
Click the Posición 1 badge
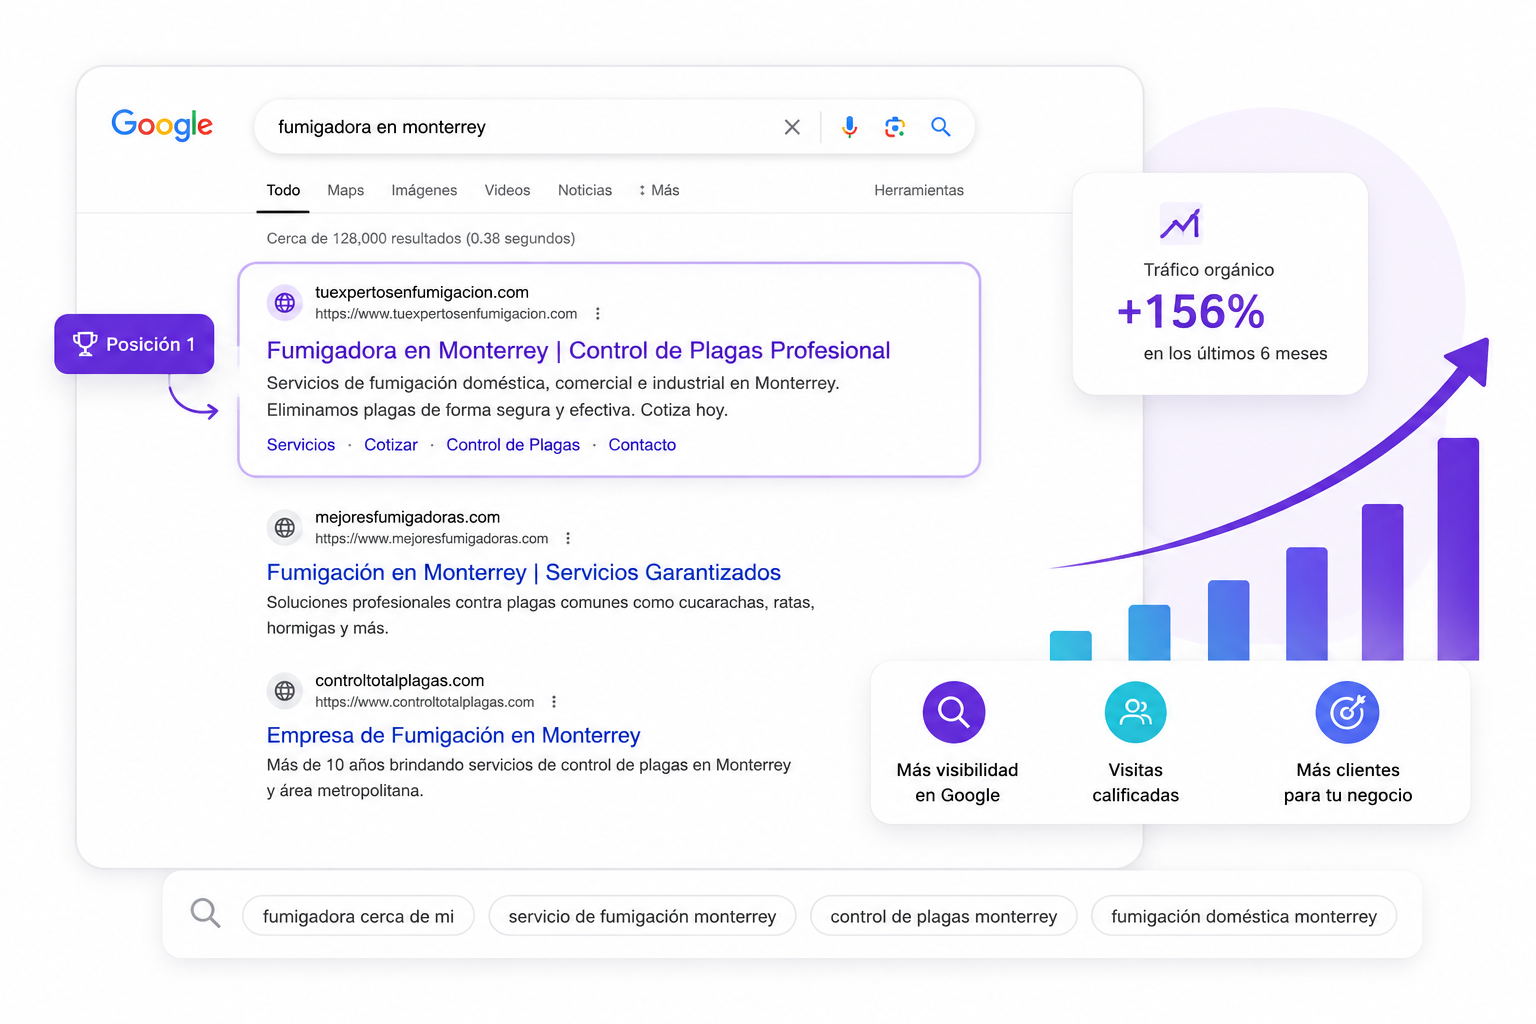(x=134, y=344)
